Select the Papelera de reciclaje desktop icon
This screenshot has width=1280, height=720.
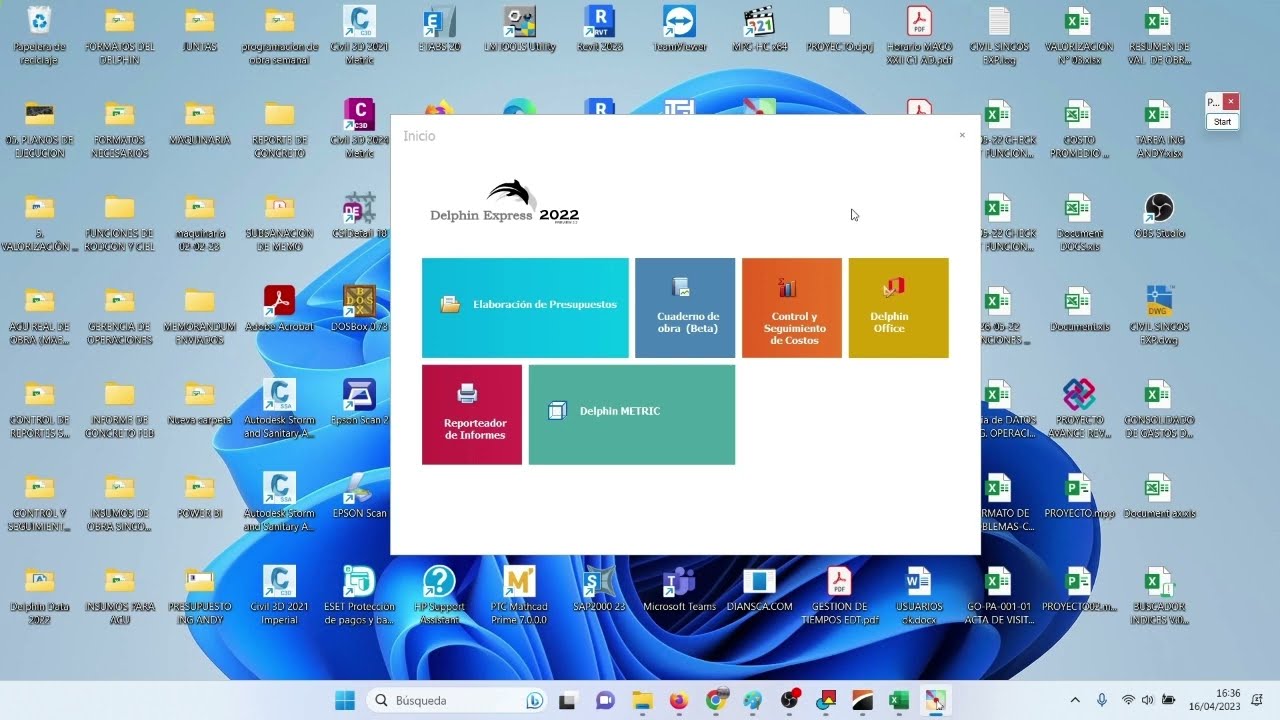[x=40, y=34]
